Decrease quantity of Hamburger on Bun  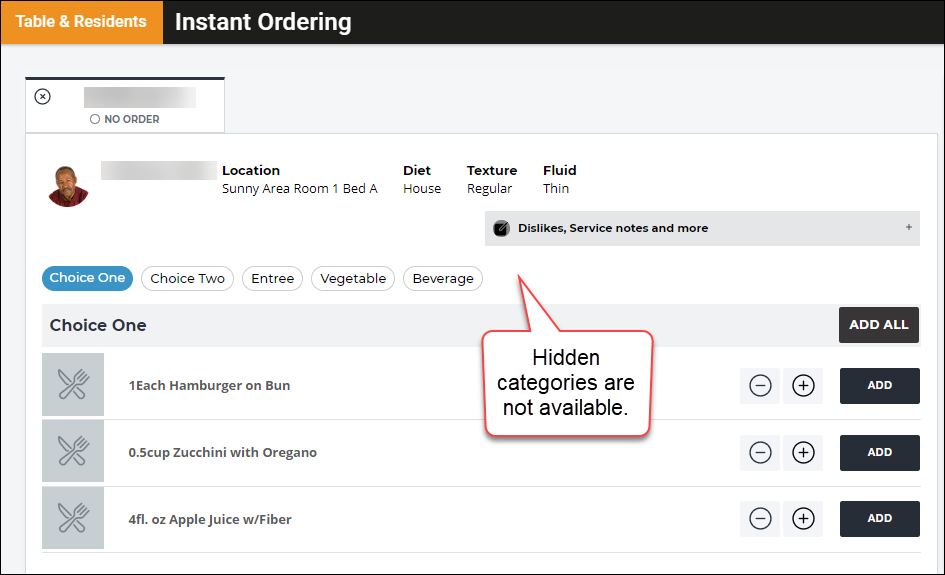coord(760,386)
